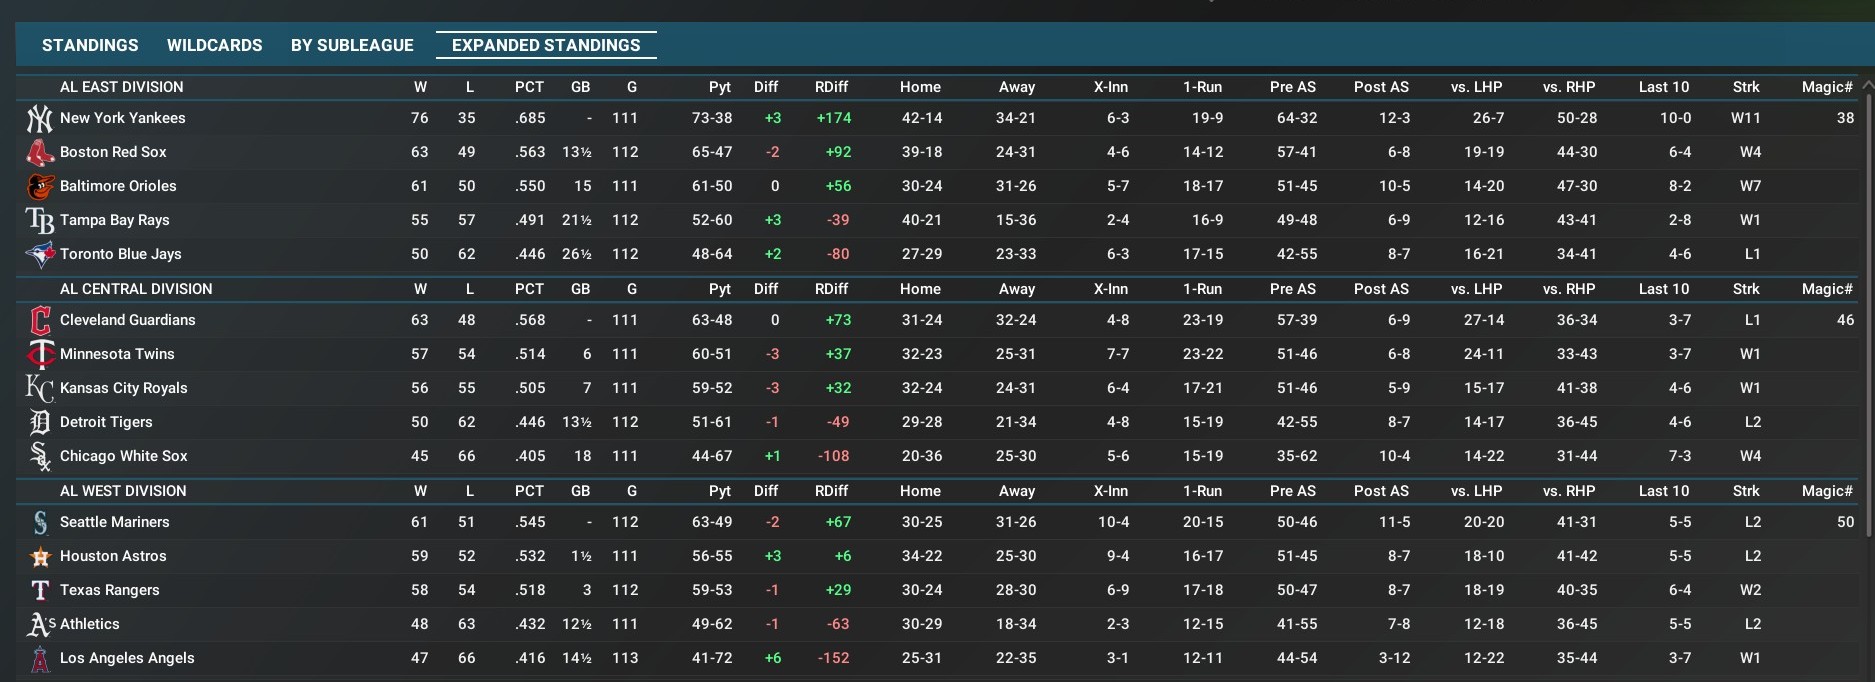Open the Kansas City Royals team link

pyautogui.click(x=123, y=388)
